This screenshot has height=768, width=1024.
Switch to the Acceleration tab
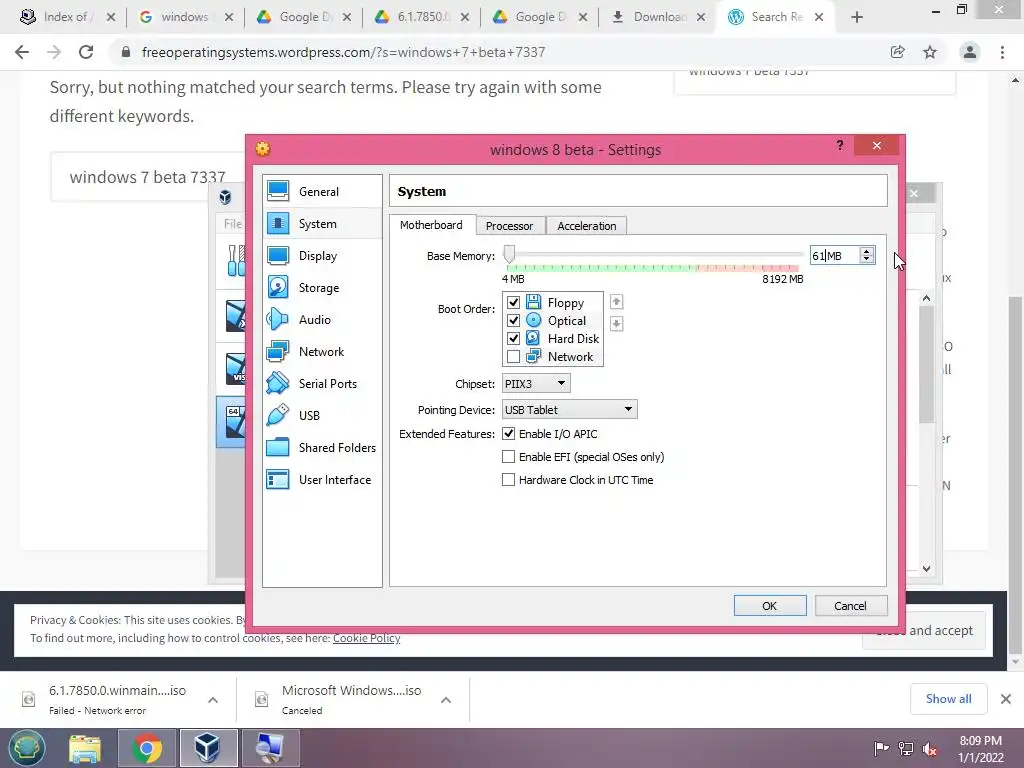[586, 226]
